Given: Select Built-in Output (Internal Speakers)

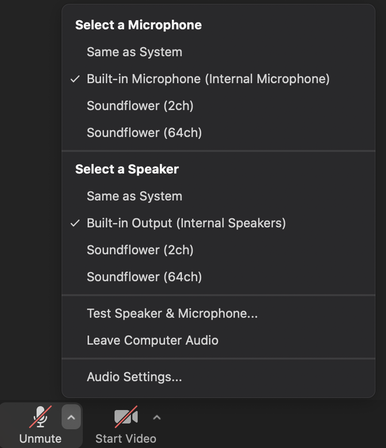Looking at the screenshot, I should [218, 223].
